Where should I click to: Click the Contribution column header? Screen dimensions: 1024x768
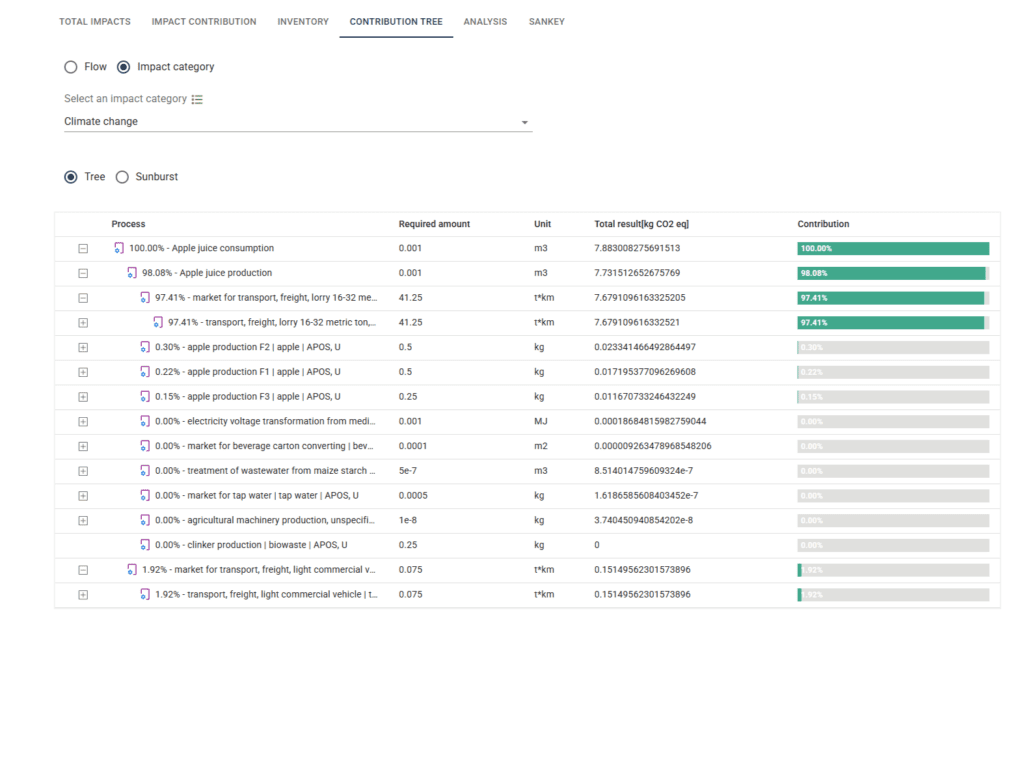(x=823, y=224)
